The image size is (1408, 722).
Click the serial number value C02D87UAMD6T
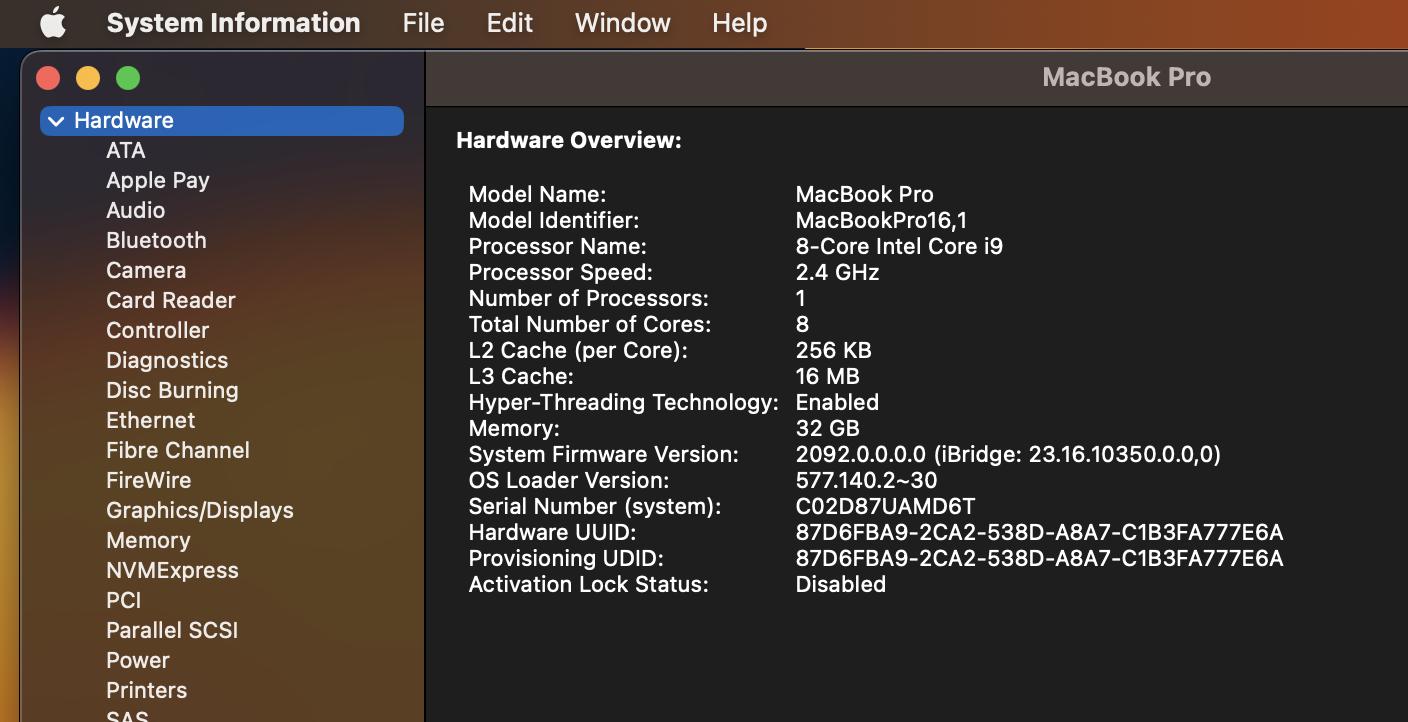point(885,506)
